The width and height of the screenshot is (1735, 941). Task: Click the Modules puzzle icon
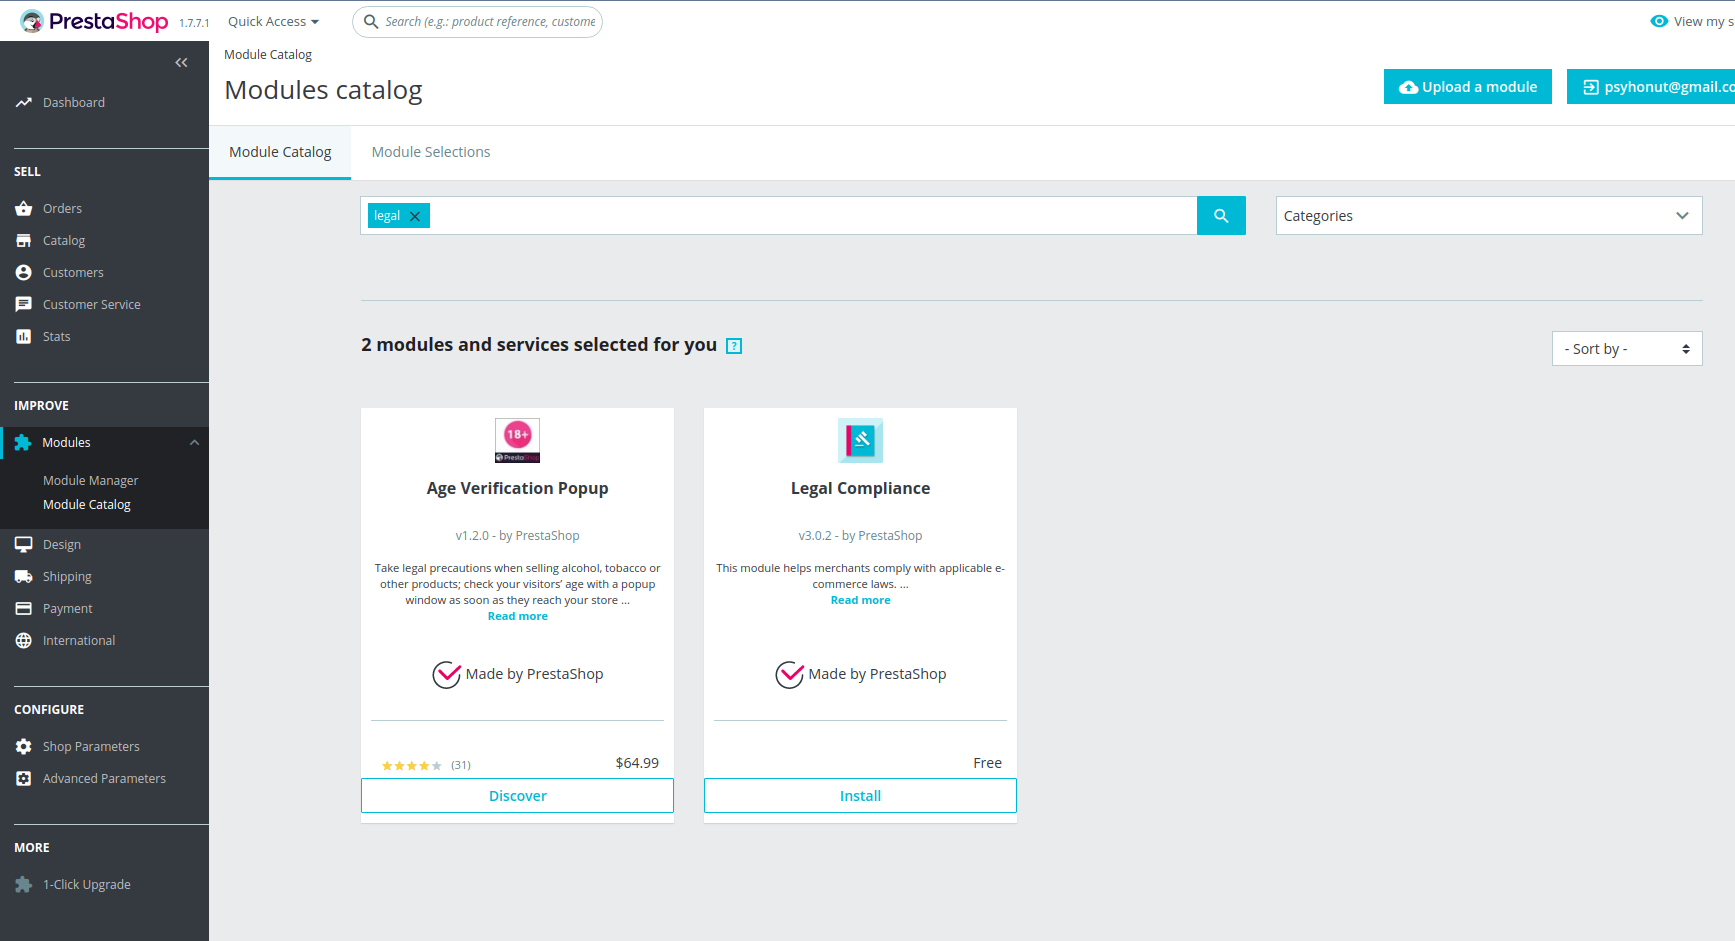[23, 443]
